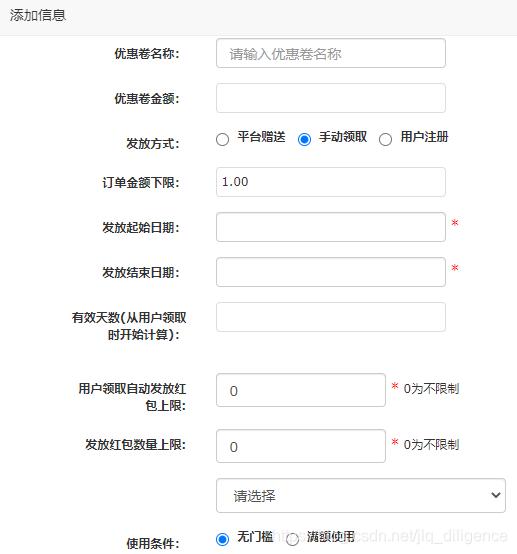Choose the 用户注册 radio option
The width and height of the screenshot is (517, 554).
385,140
